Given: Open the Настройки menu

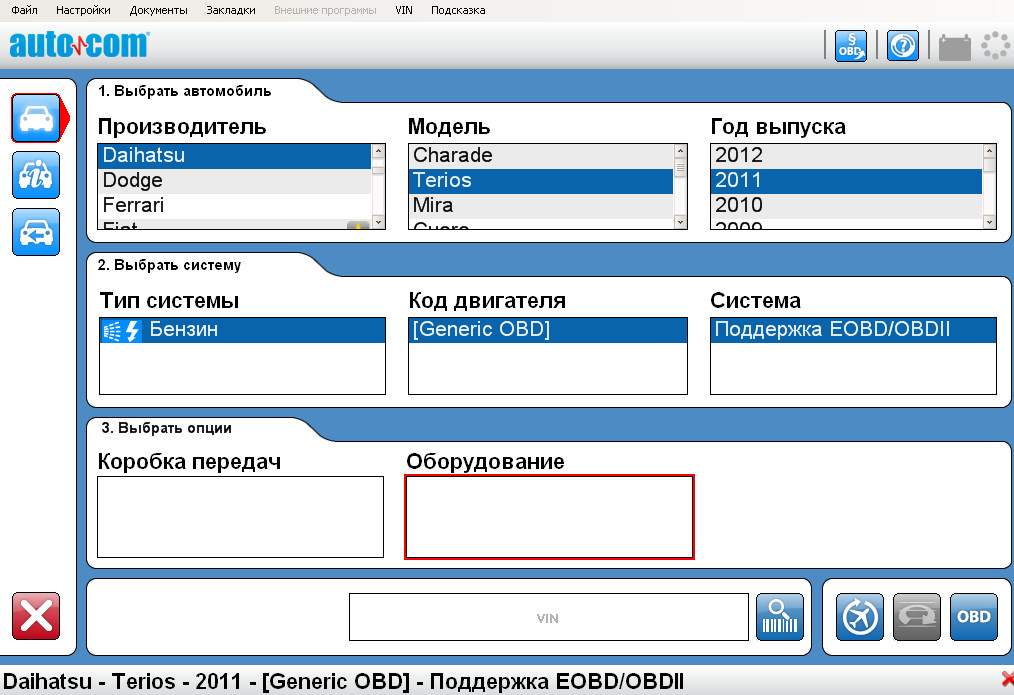Looking at the screenshot, I should click(x=83, y=10).
